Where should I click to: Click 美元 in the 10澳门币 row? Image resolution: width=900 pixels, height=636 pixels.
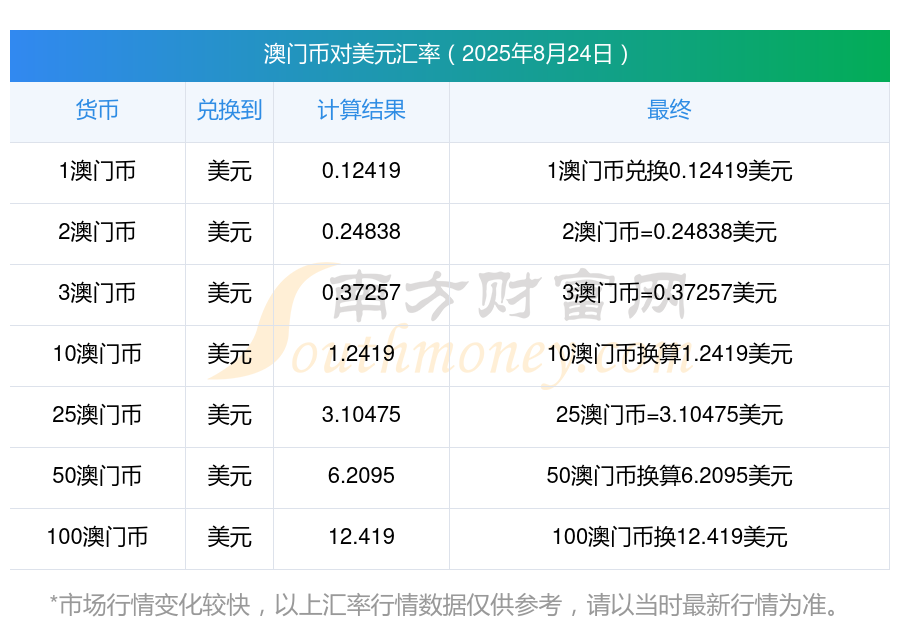coord(229,354)
